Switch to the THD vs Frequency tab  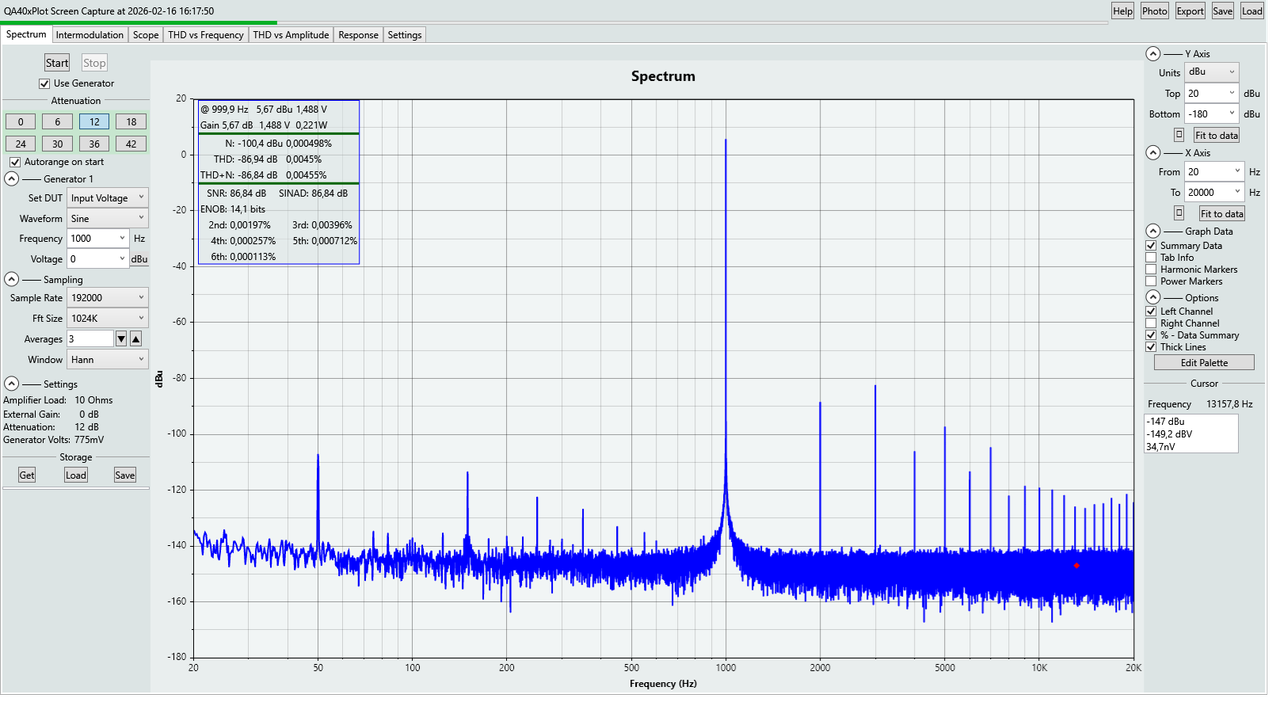204,34
